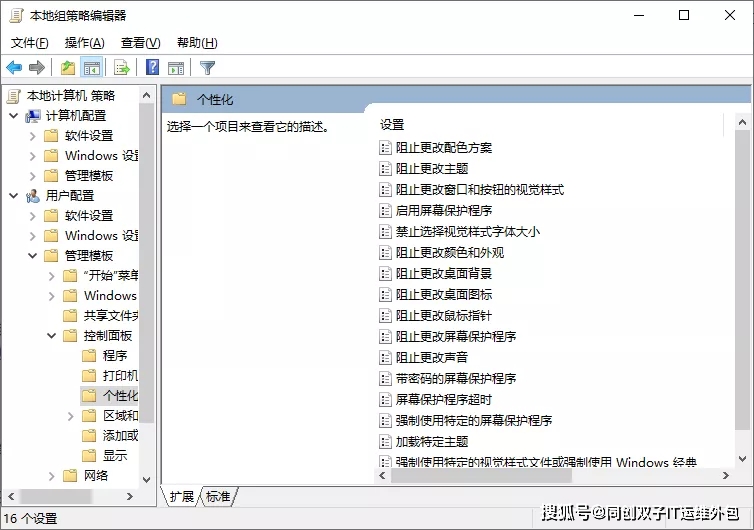Expand 软件设置 under 计算机配置

pyautogui.click(x=33, y=136)
